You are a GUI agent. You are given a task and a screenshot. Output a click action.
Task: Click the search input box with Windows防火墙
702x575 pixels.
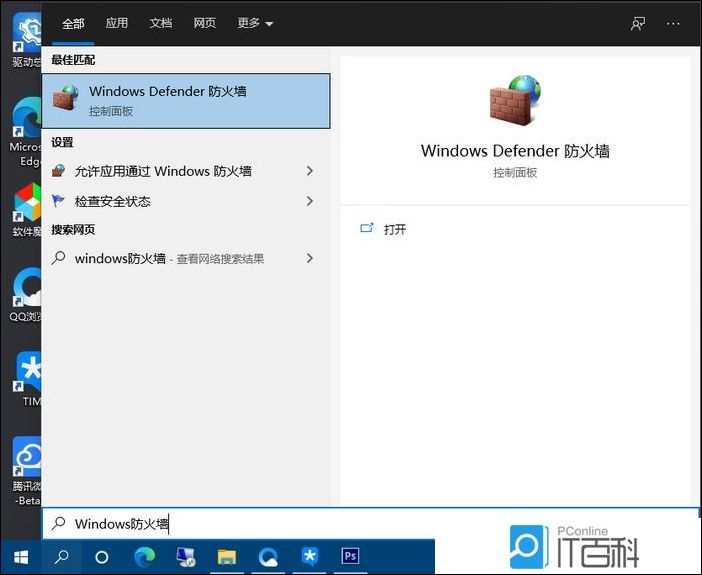371,524
